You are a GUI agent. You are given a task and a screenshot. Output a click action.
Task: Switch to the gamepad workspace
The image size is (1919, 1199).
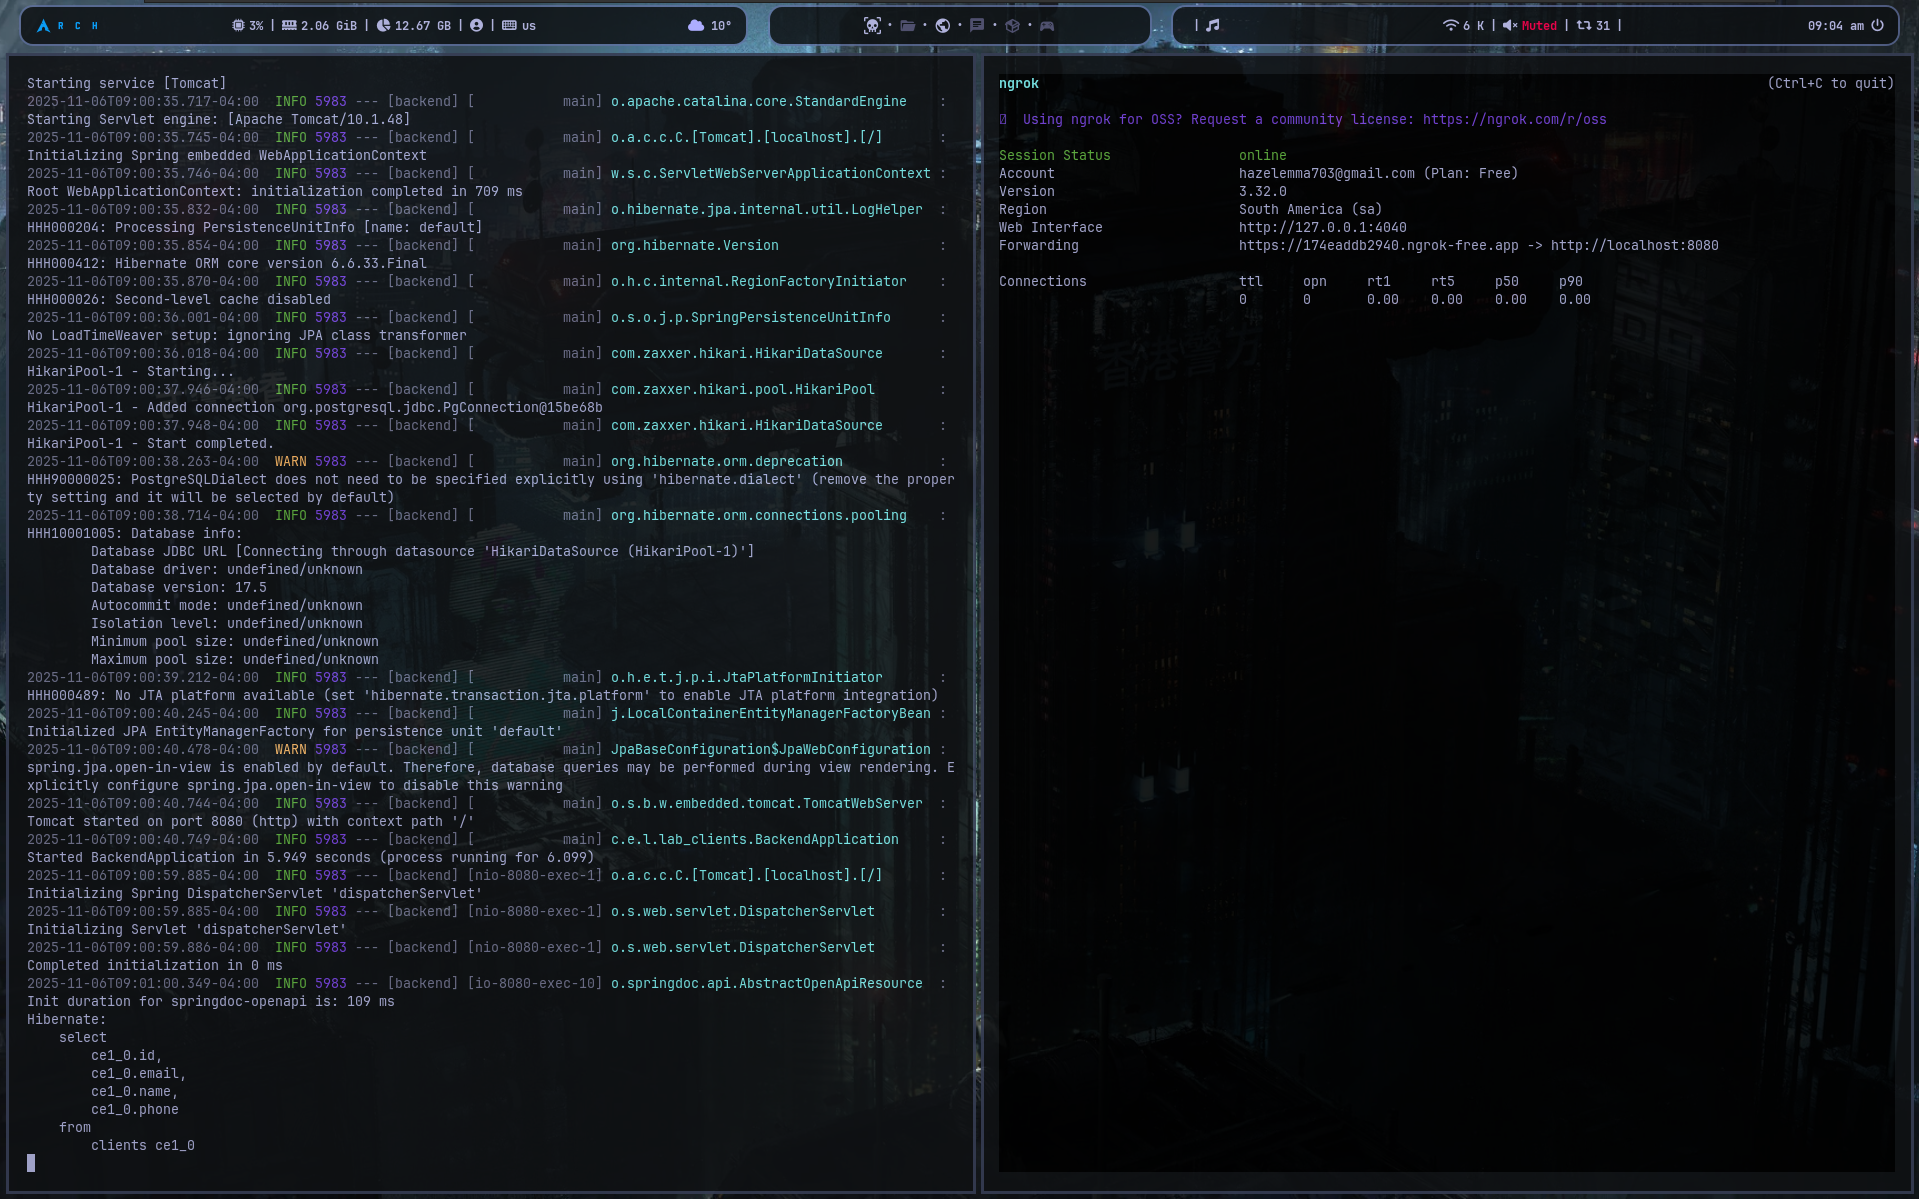[x=1047, y=26]
